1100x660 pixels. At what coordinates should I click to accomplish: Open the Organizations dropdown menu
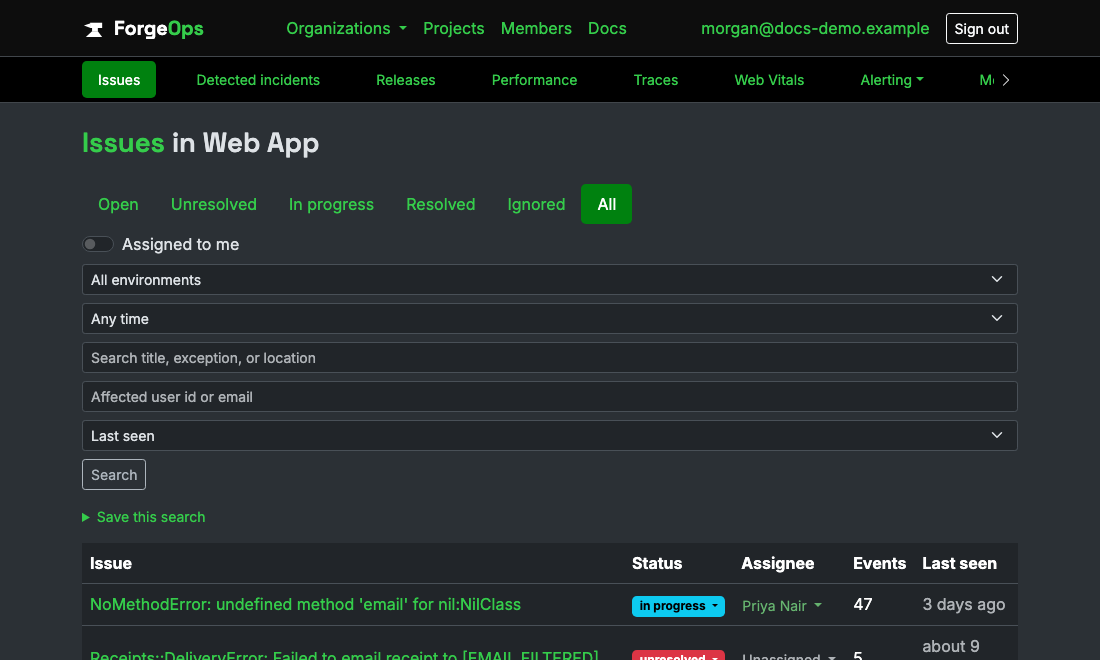(347, 29)
